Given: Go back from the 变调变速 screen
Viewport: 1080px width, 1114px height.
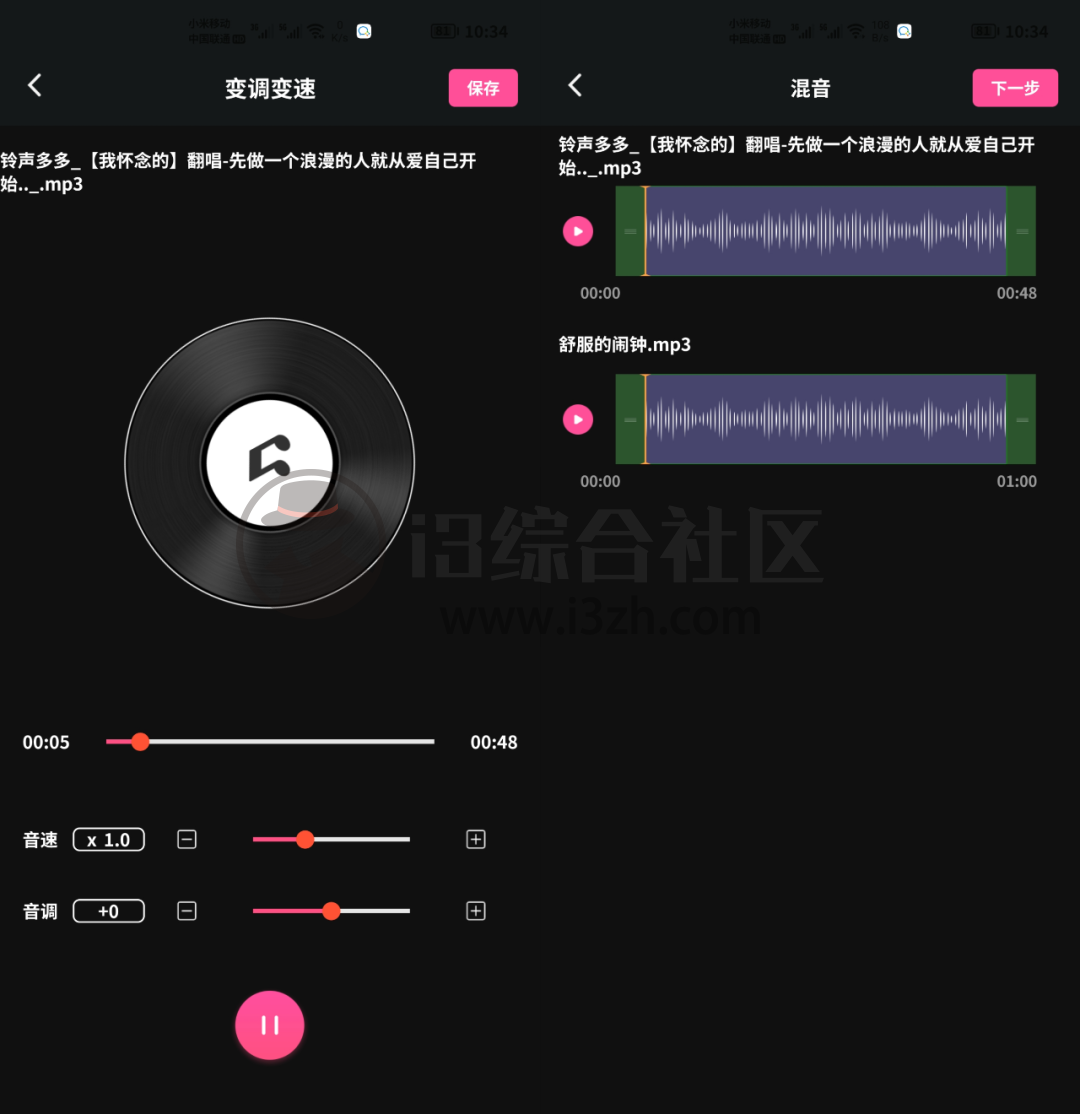Looking at the screenshot, I should (x=35, y=85).
